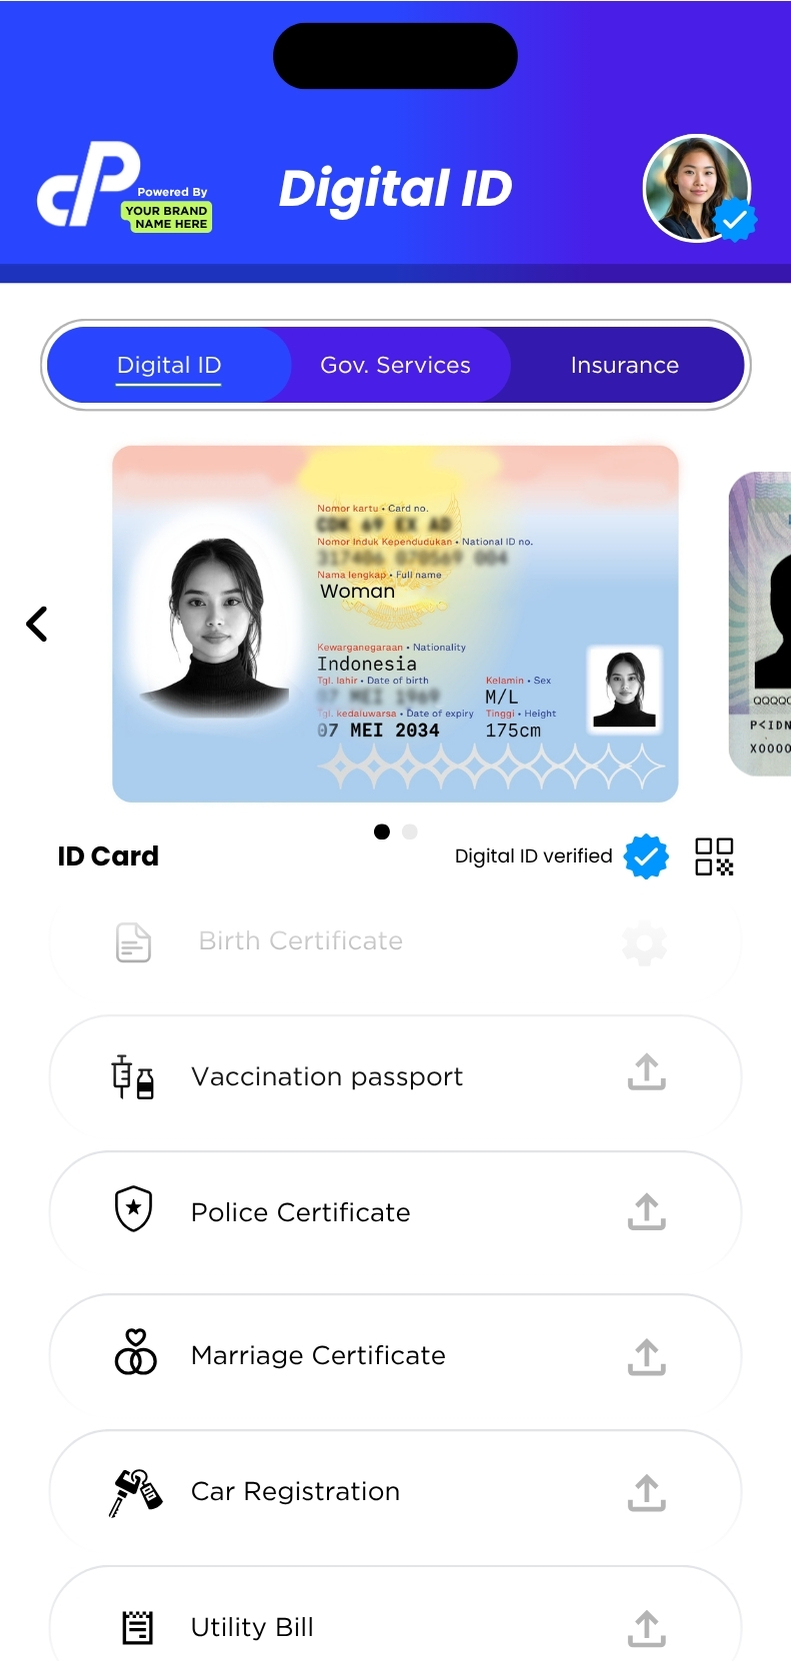Open the Birth Certificate settings gear

(x=644, y=943)
